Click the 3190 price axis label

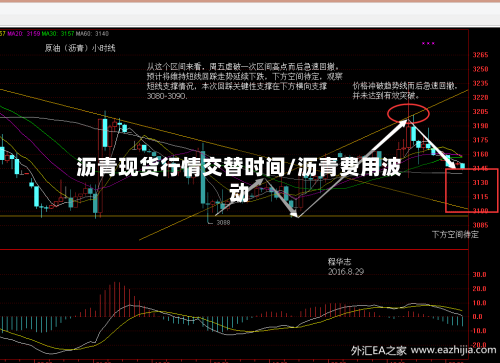(480, 126)
